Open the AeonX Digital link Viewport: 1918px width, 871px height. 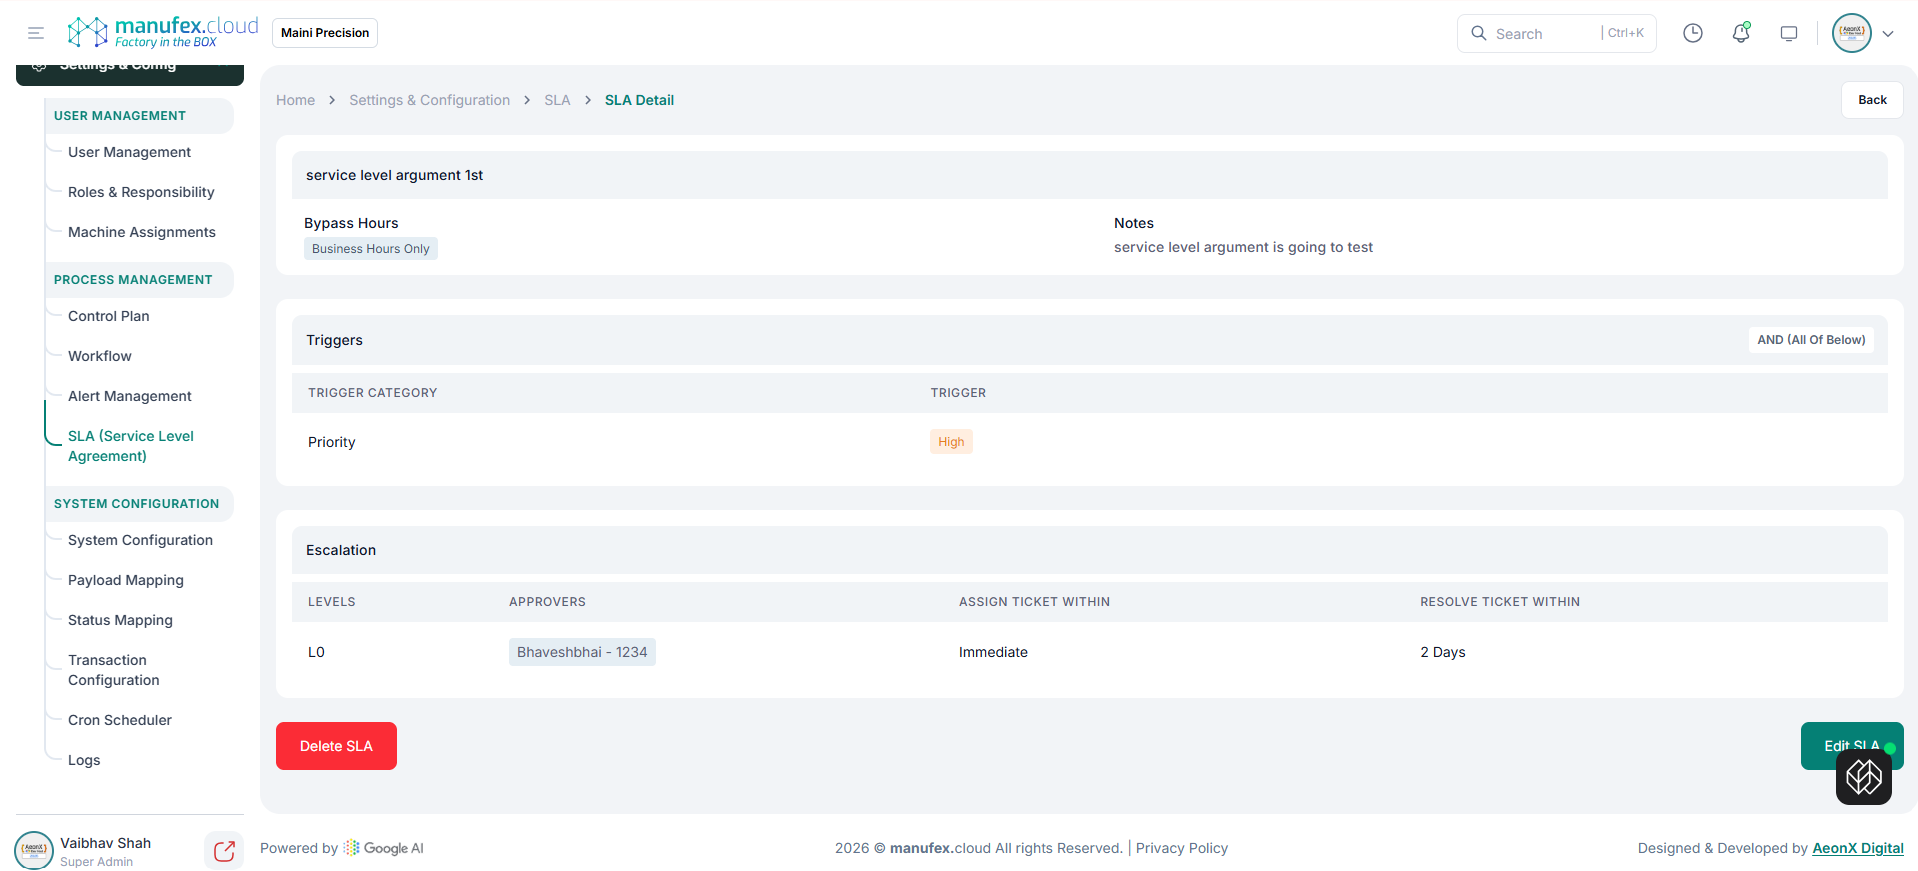[x=1857, y=848]
